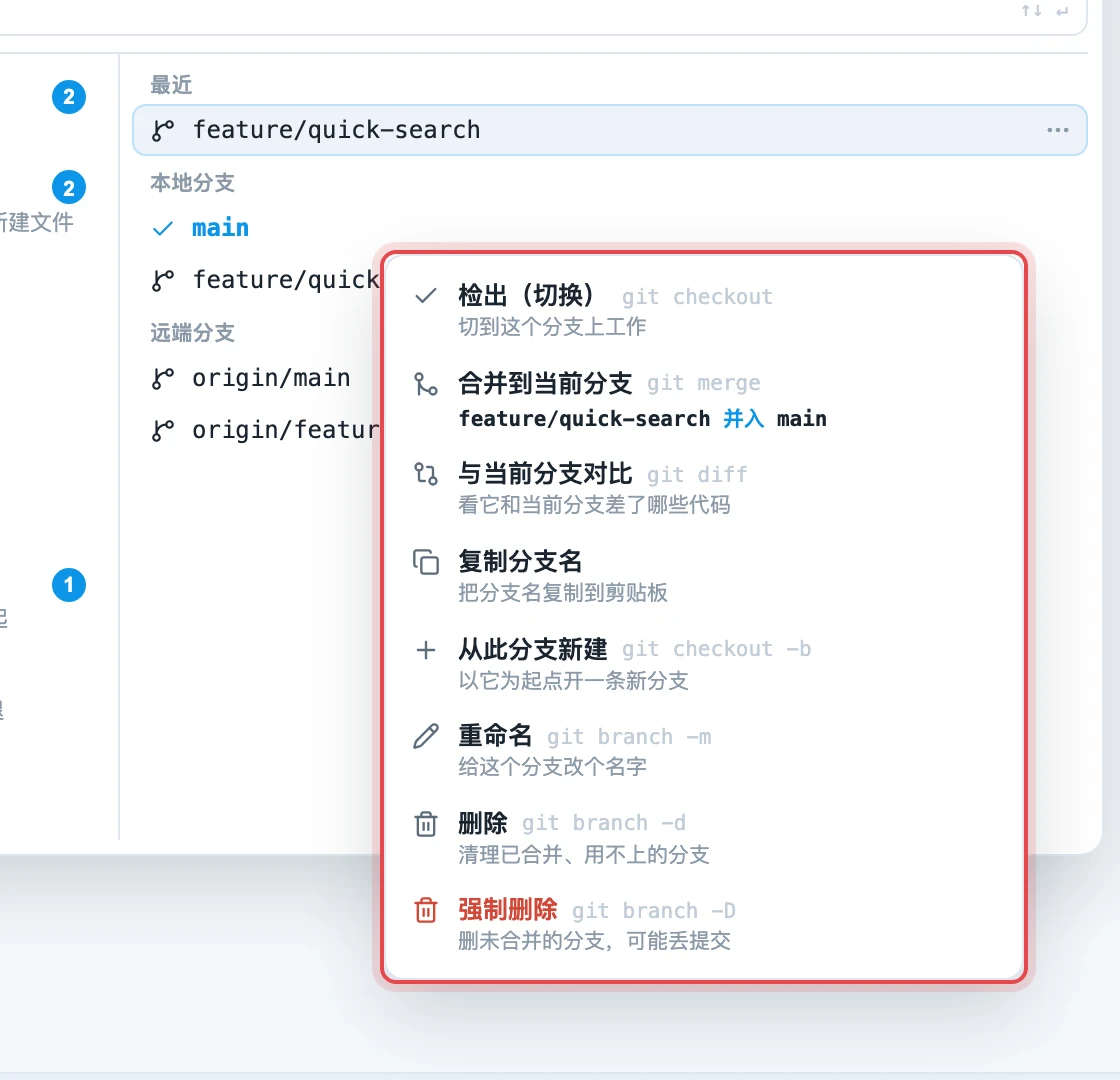Screen dimensions: 1120x1080
Task: Click the 最近 section heading
Action: click(171, 85)
